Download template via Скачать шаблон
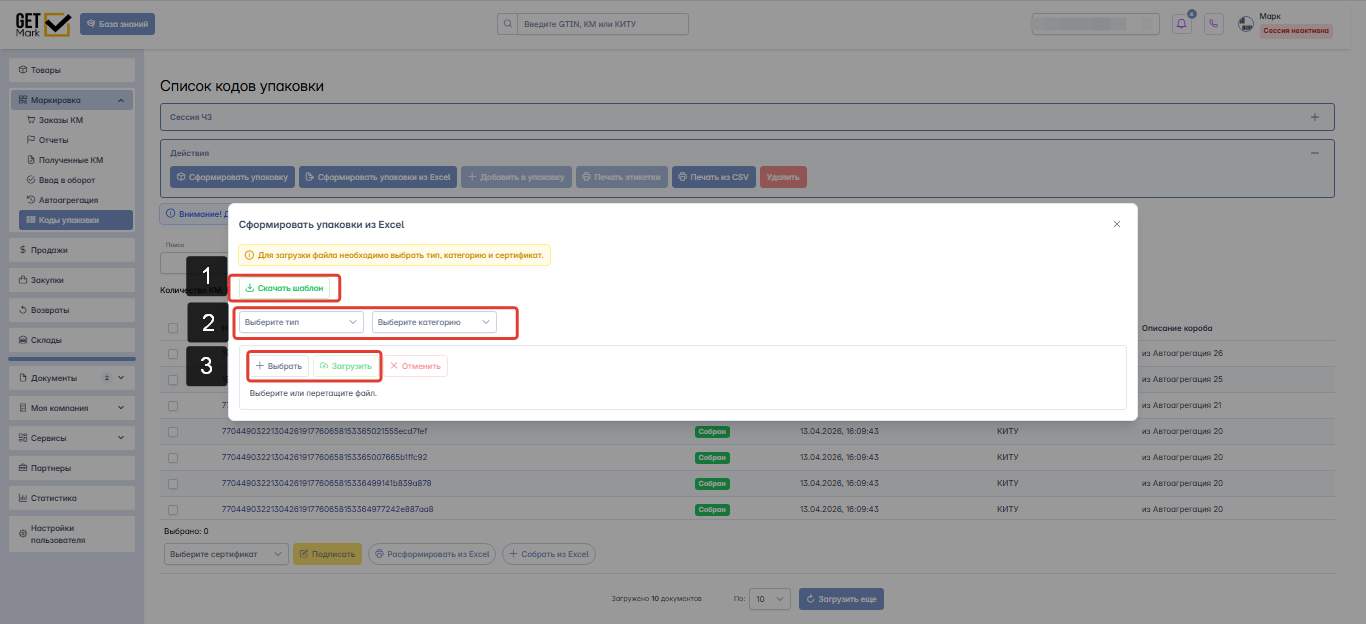This screenshot has height=624, width=1366. [x=284, y=288]
